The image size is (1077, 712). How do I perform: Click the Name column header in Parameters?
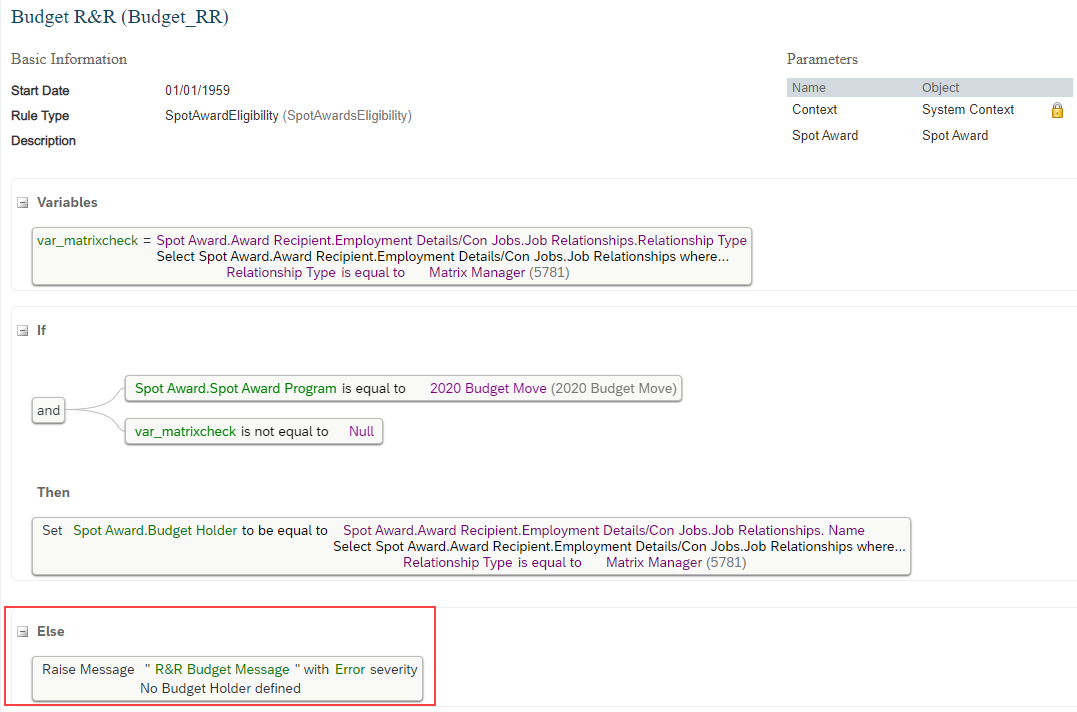809,88
